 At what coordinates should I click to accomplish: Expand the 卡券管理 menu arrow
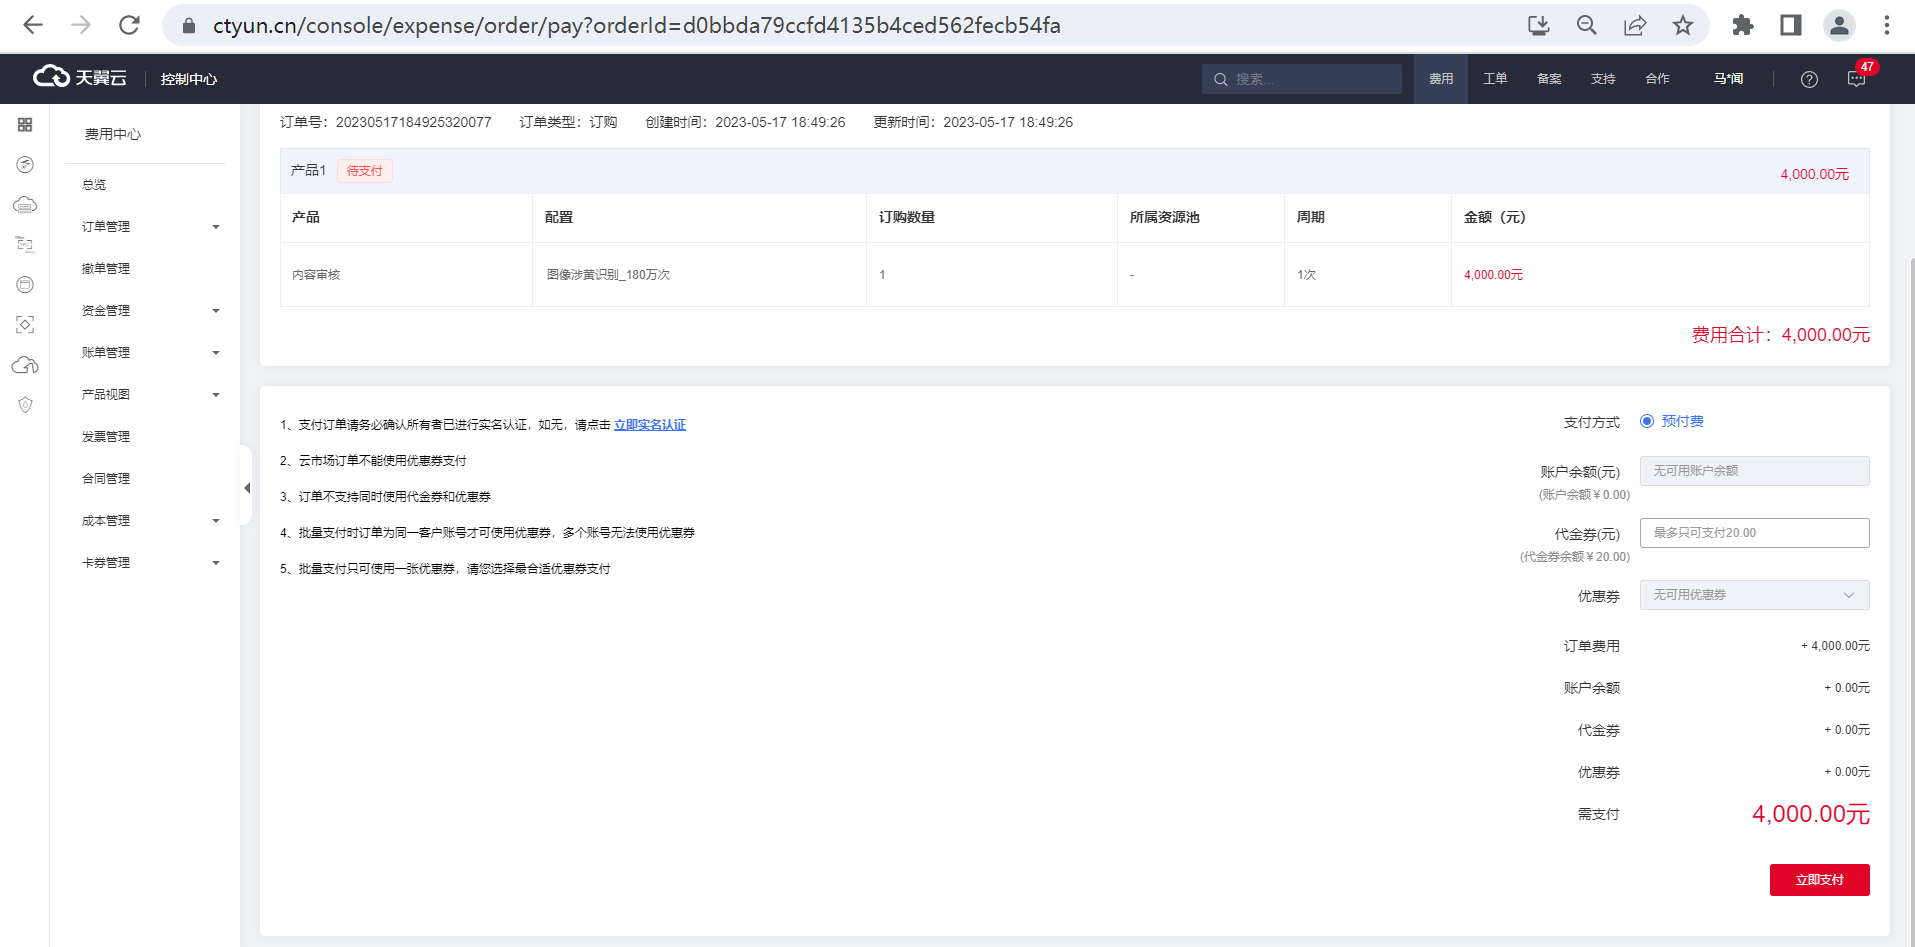[x=216, y=563]
